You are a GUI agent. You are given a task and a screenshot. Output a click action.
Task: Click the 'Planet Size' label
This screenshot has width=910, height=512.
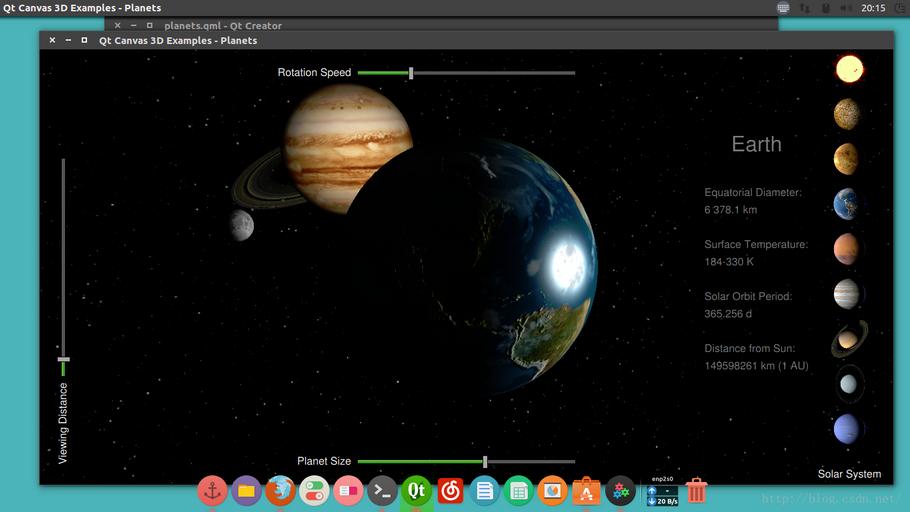click(324, 461)
